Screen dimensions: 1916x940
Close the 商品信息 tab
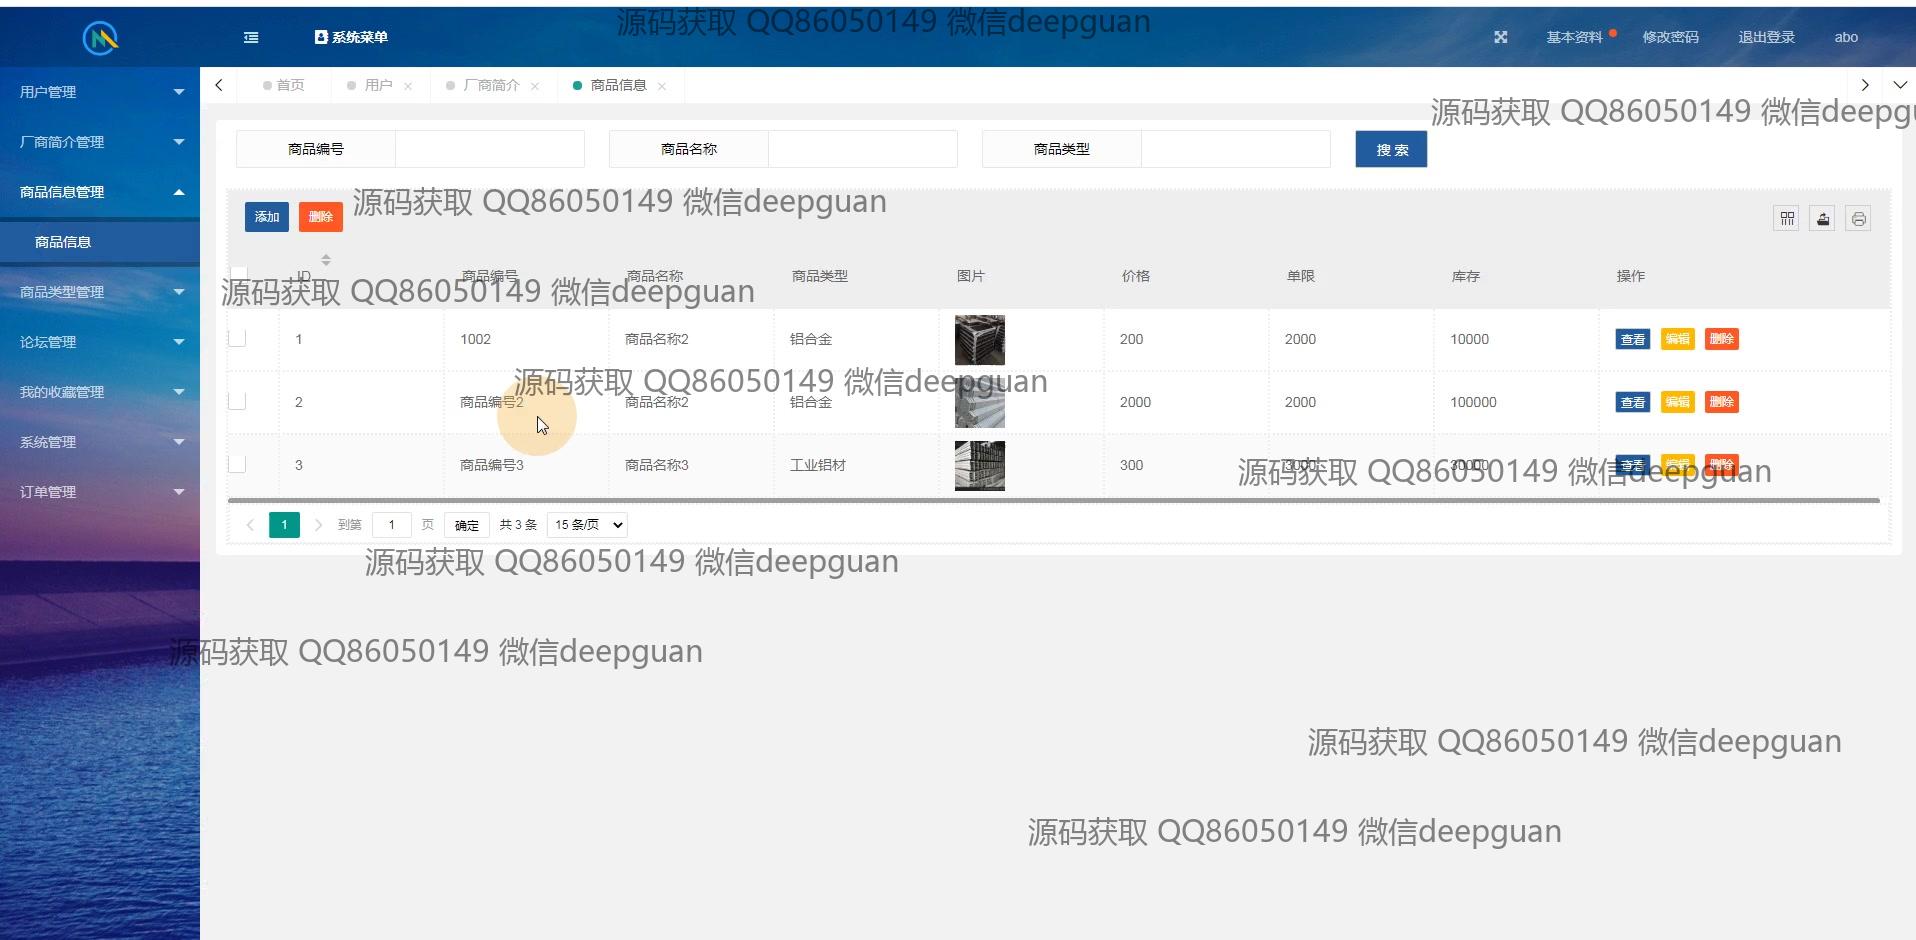662,86
